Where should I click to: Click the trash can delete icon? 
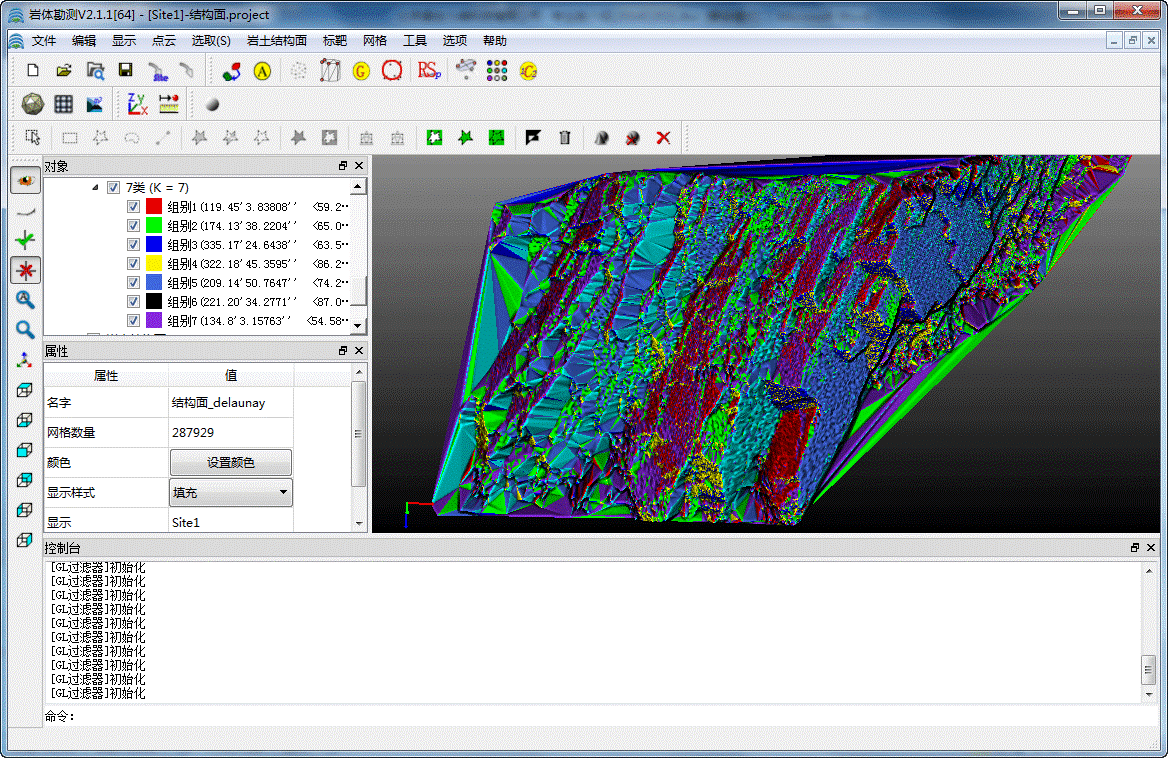click(565, 138)
